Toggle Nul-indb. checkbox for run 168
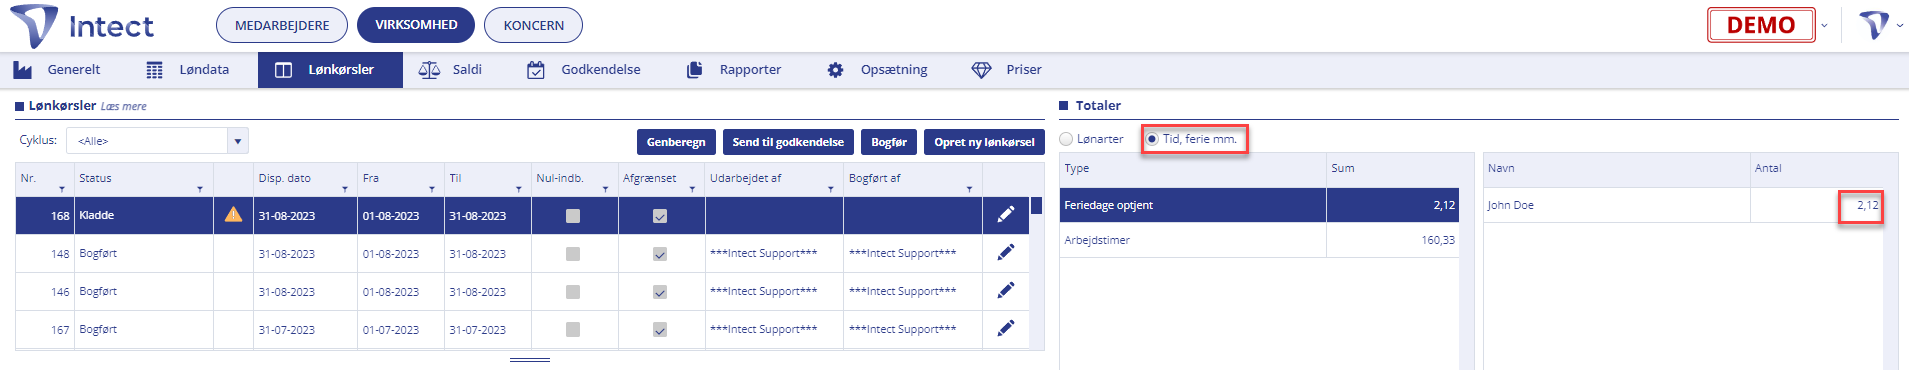 [573, 215]
